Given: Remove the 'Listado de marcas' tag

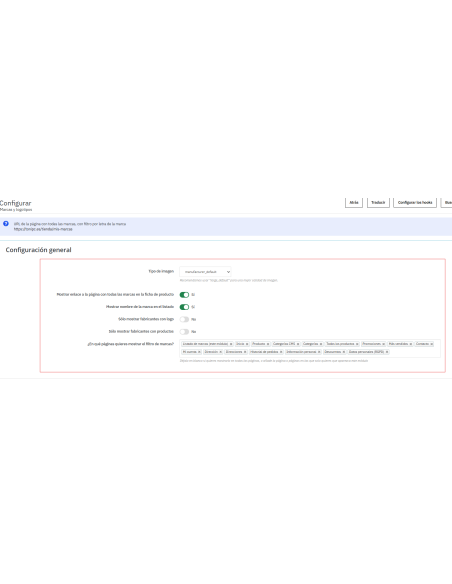Looking at the screenshot, I should tap(231, 344).
